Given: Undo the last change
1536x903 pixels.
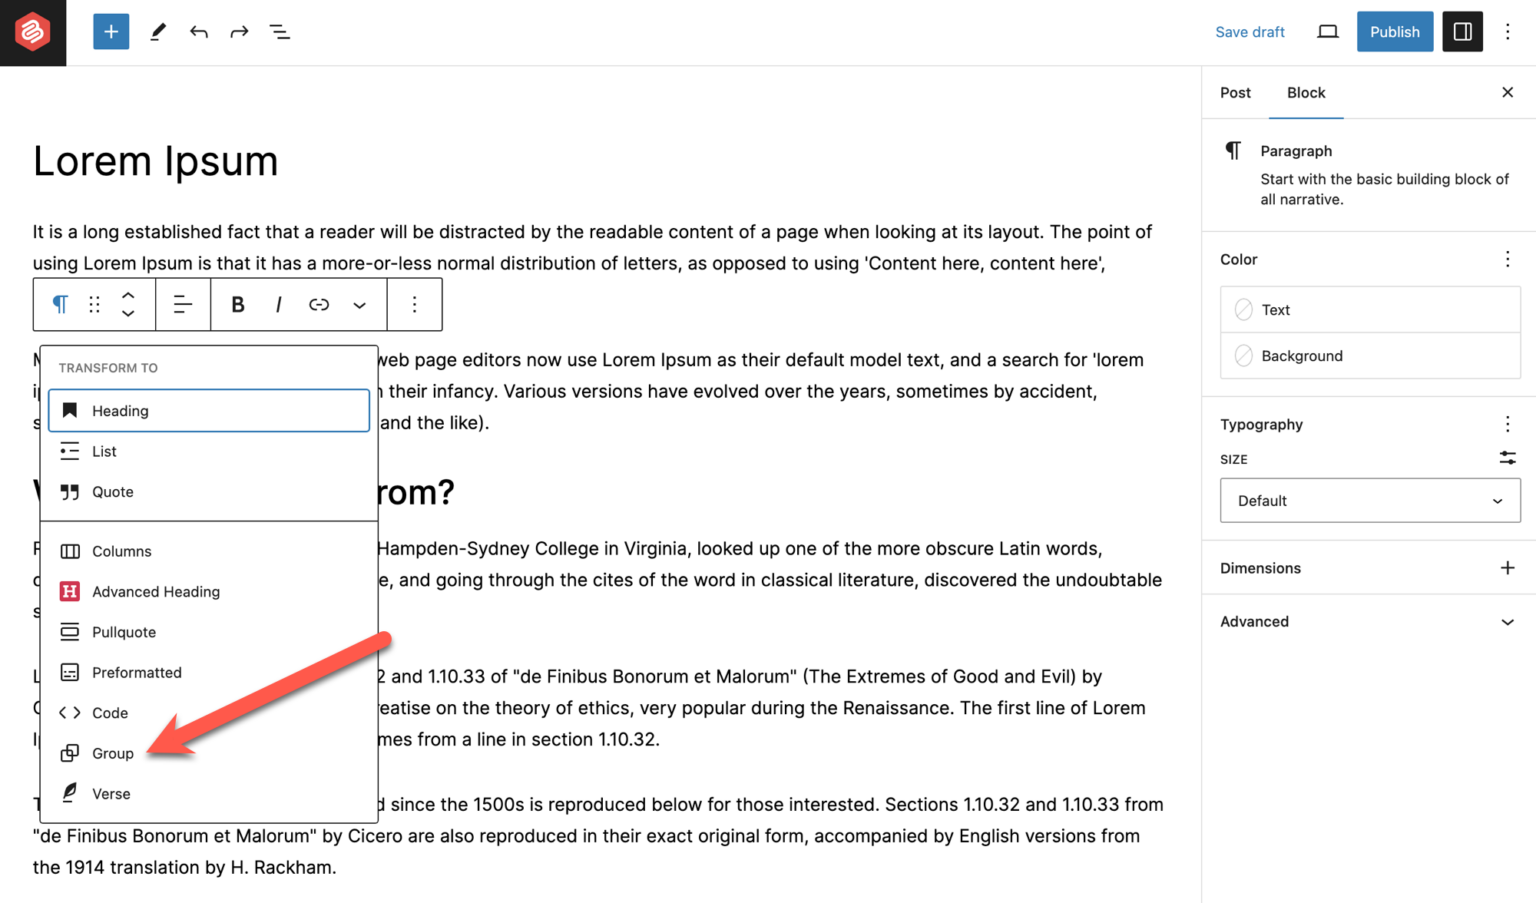Looking at the screenshot, I should (198, 31).
